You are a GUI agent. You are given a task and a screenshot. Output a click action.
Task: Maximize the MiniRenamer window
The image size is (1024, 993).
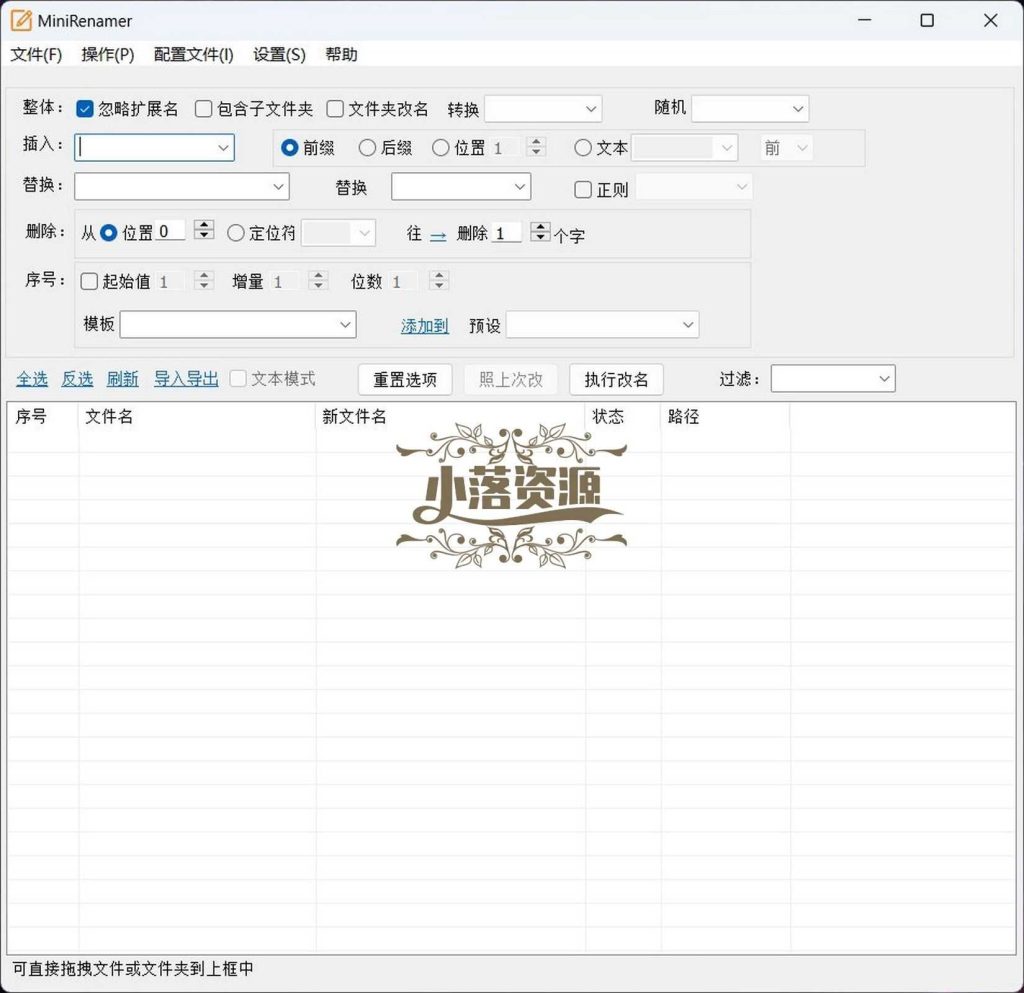coord(927,21)
